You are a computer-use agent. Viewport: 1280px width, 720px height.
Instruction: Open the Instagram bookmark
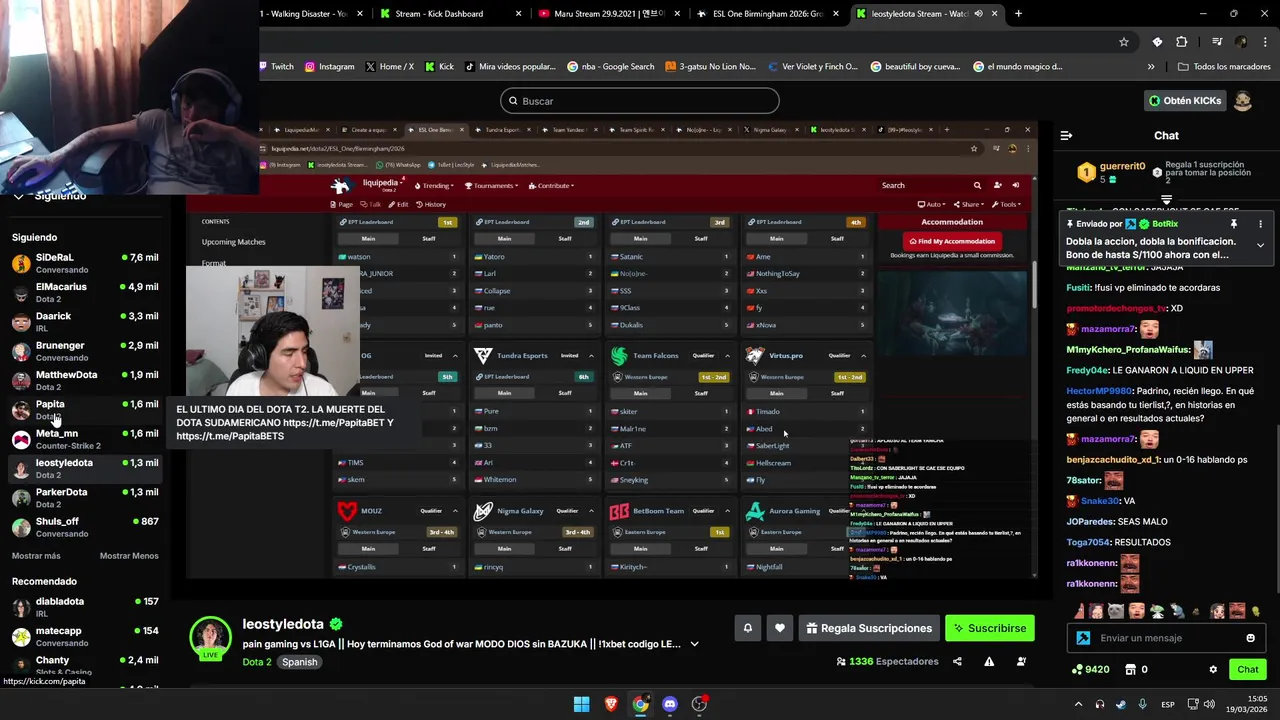330,67
